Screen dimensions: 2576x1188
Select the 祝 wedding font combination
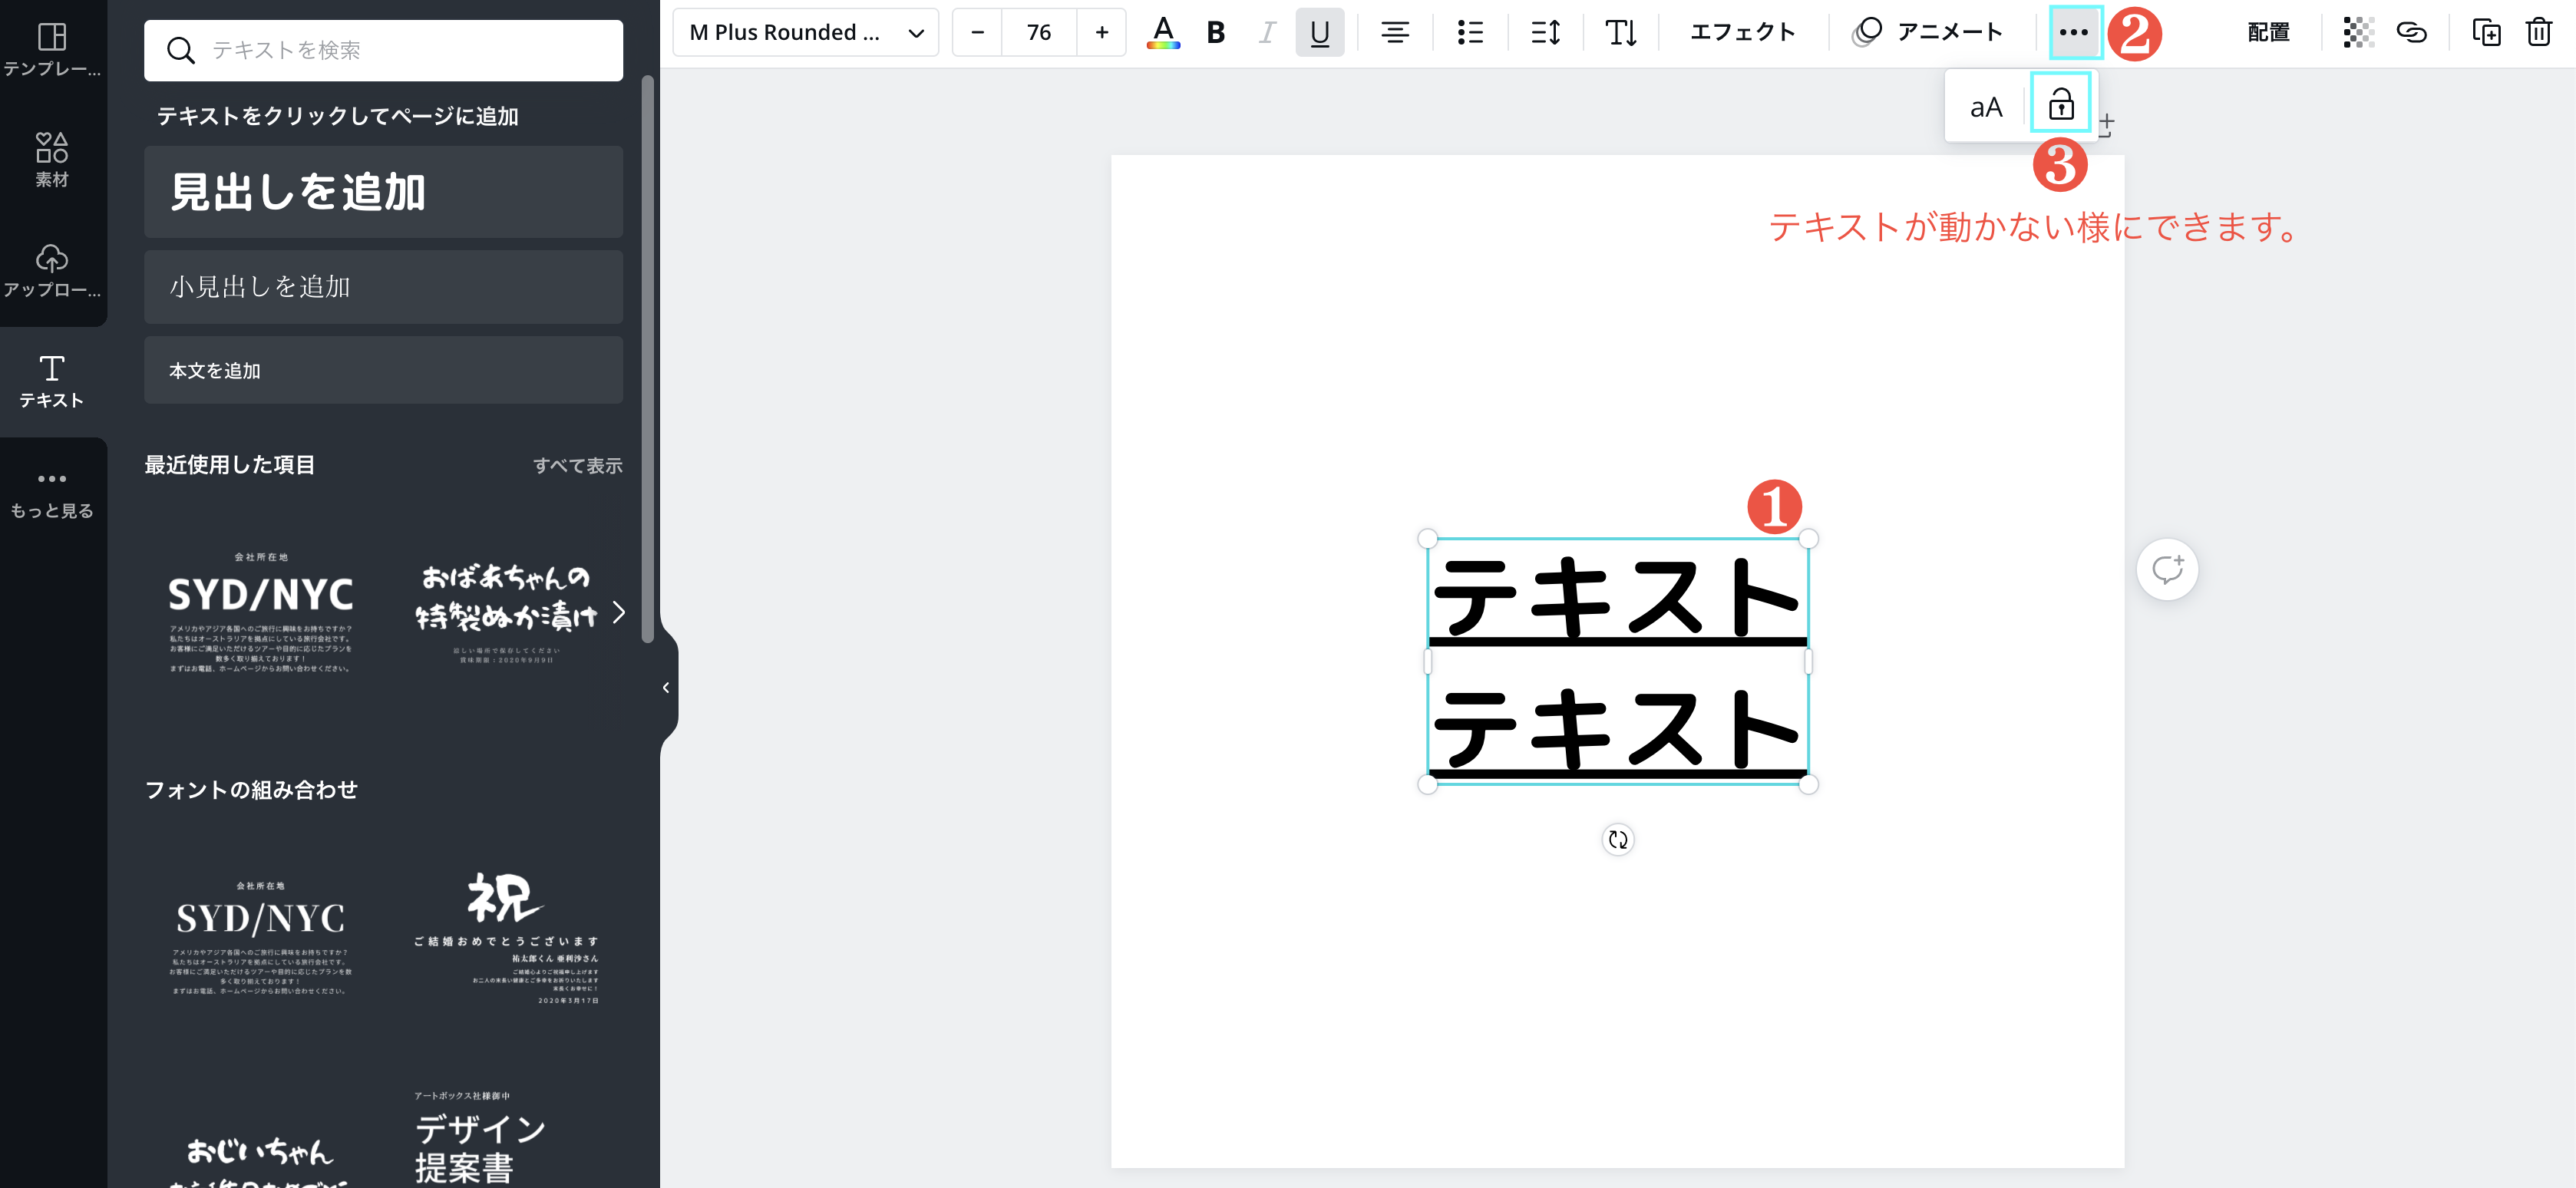506,937
